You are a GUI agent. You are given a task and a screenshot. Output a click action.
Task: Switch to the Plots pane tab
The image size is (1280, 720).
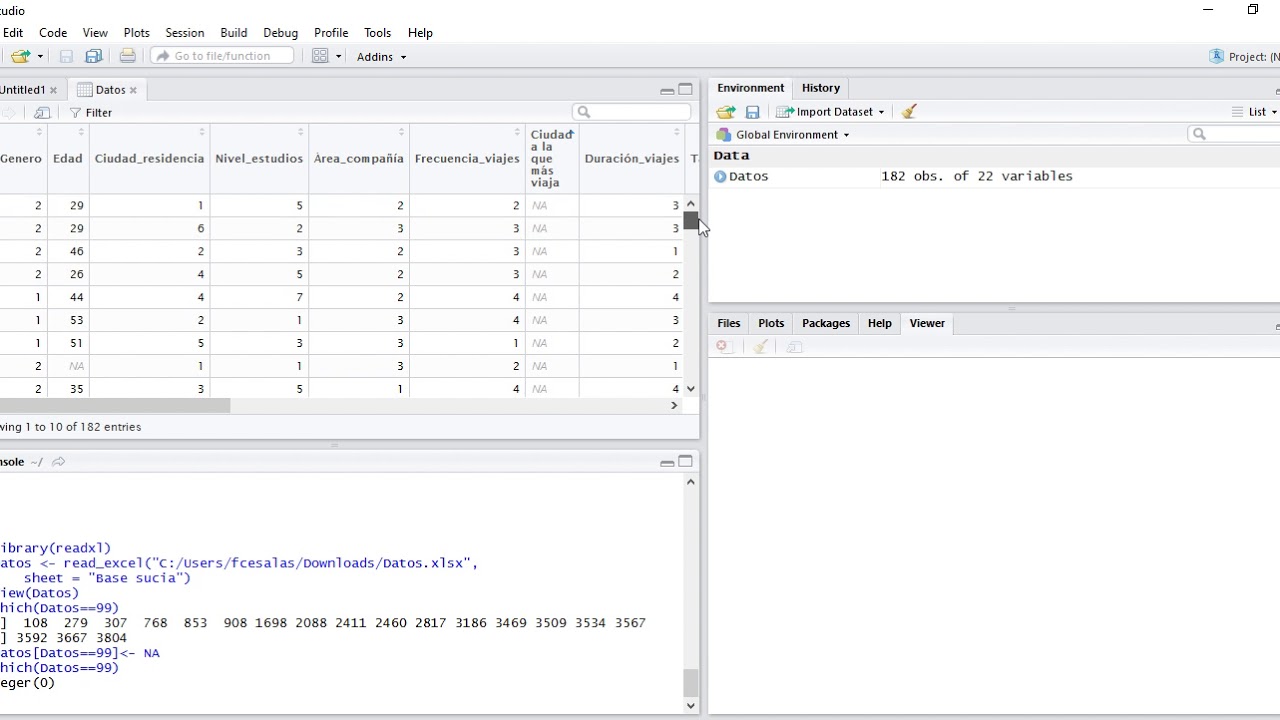771,323
